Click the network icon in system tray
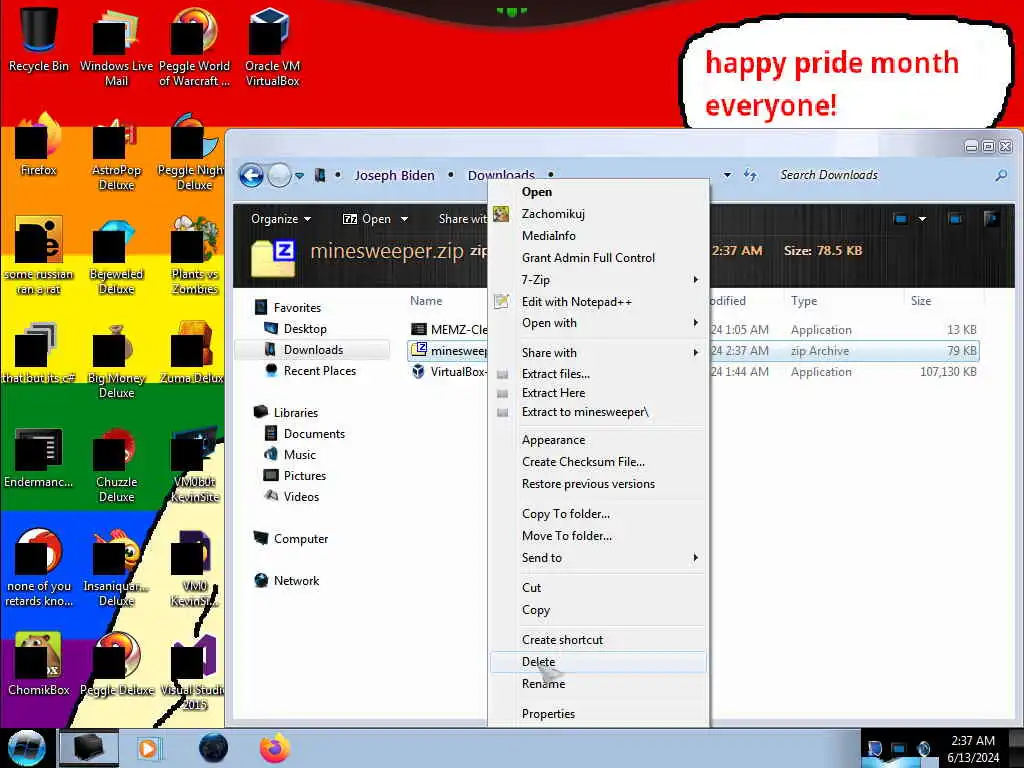Viewport: 1024px width, 768px height. click(x=899, y=748)
